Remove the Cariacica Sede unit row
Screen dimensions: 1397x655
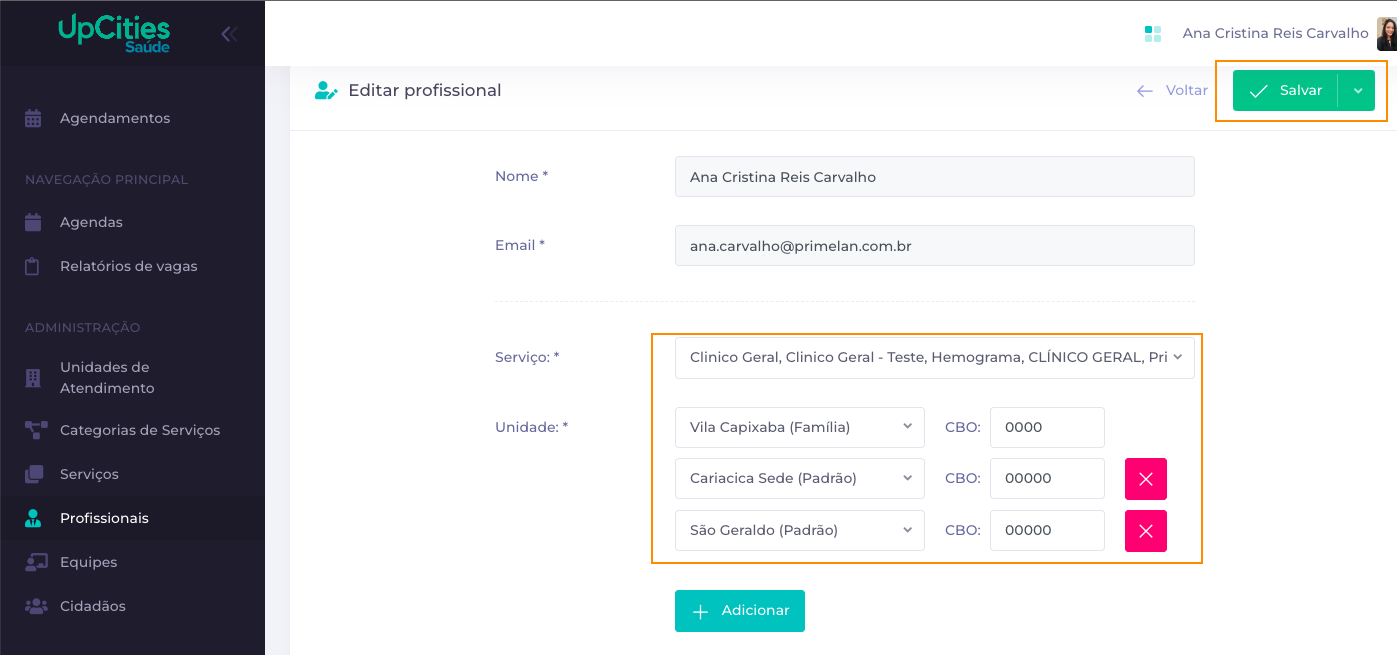(1146, 479)
